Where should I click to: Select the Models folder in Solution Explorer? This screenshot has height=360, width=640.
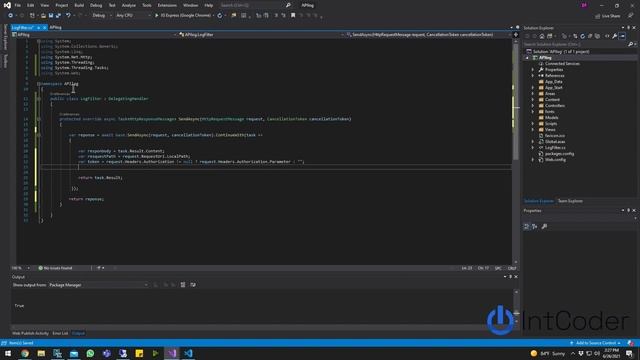point(551,118)
